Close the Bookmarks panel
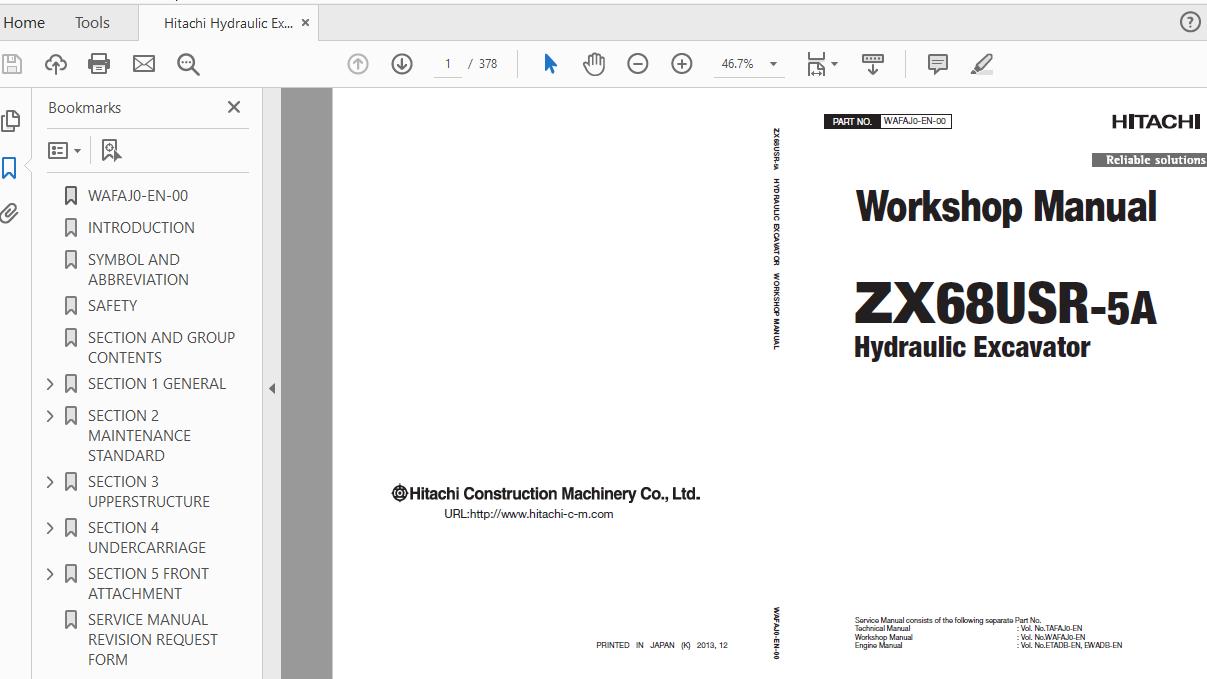1207x679 pixels. click(x=234, y=107)
